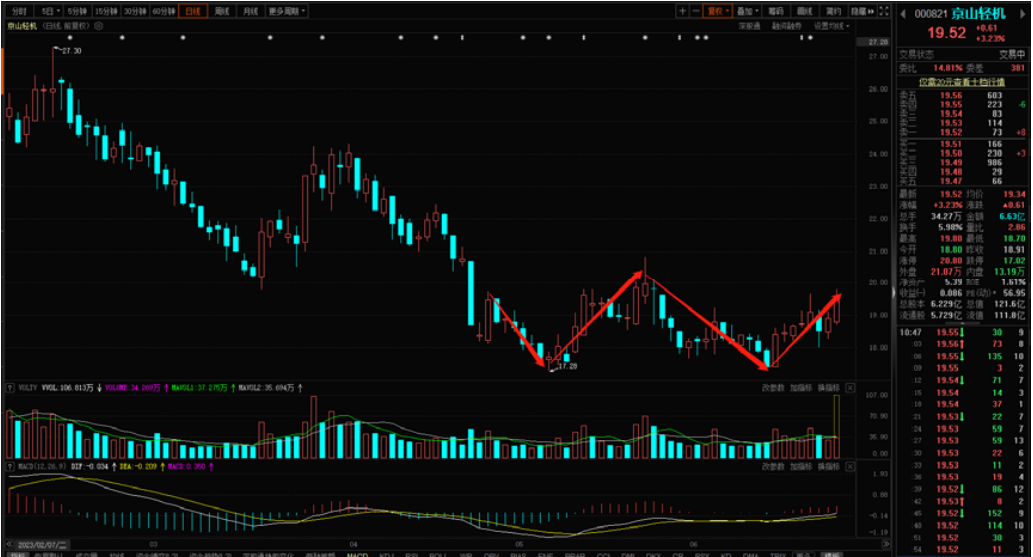Click 换指标 in the MACD panel

click(x=829, y=467)
